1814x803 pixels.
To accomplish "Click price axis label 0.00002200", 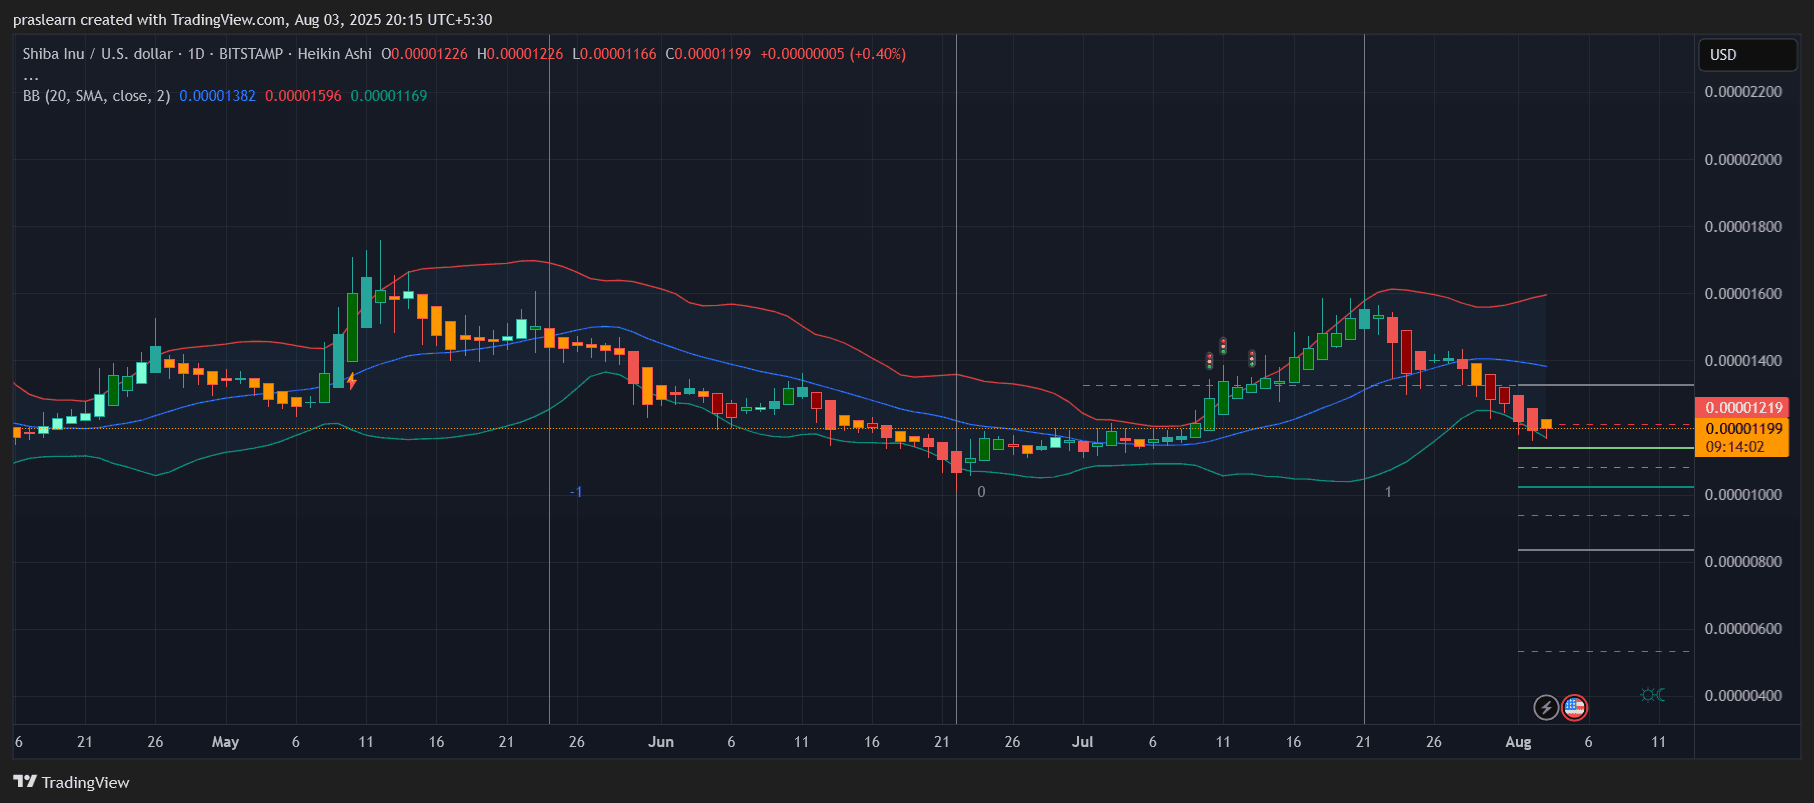I will click(1743, 92).
